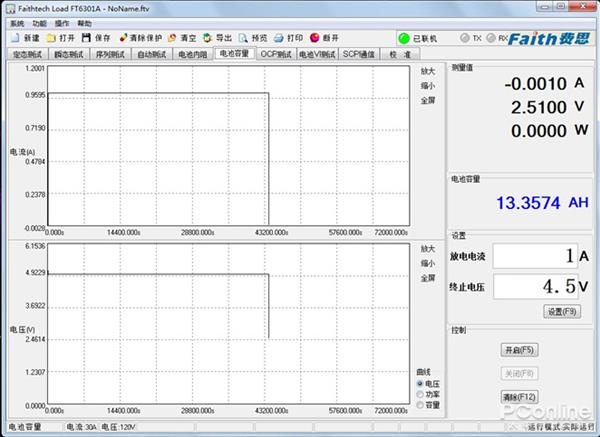Screen dimensions: 600x437
Task: Click the 清除(F12) button
Action: click(x=519, y=397)
